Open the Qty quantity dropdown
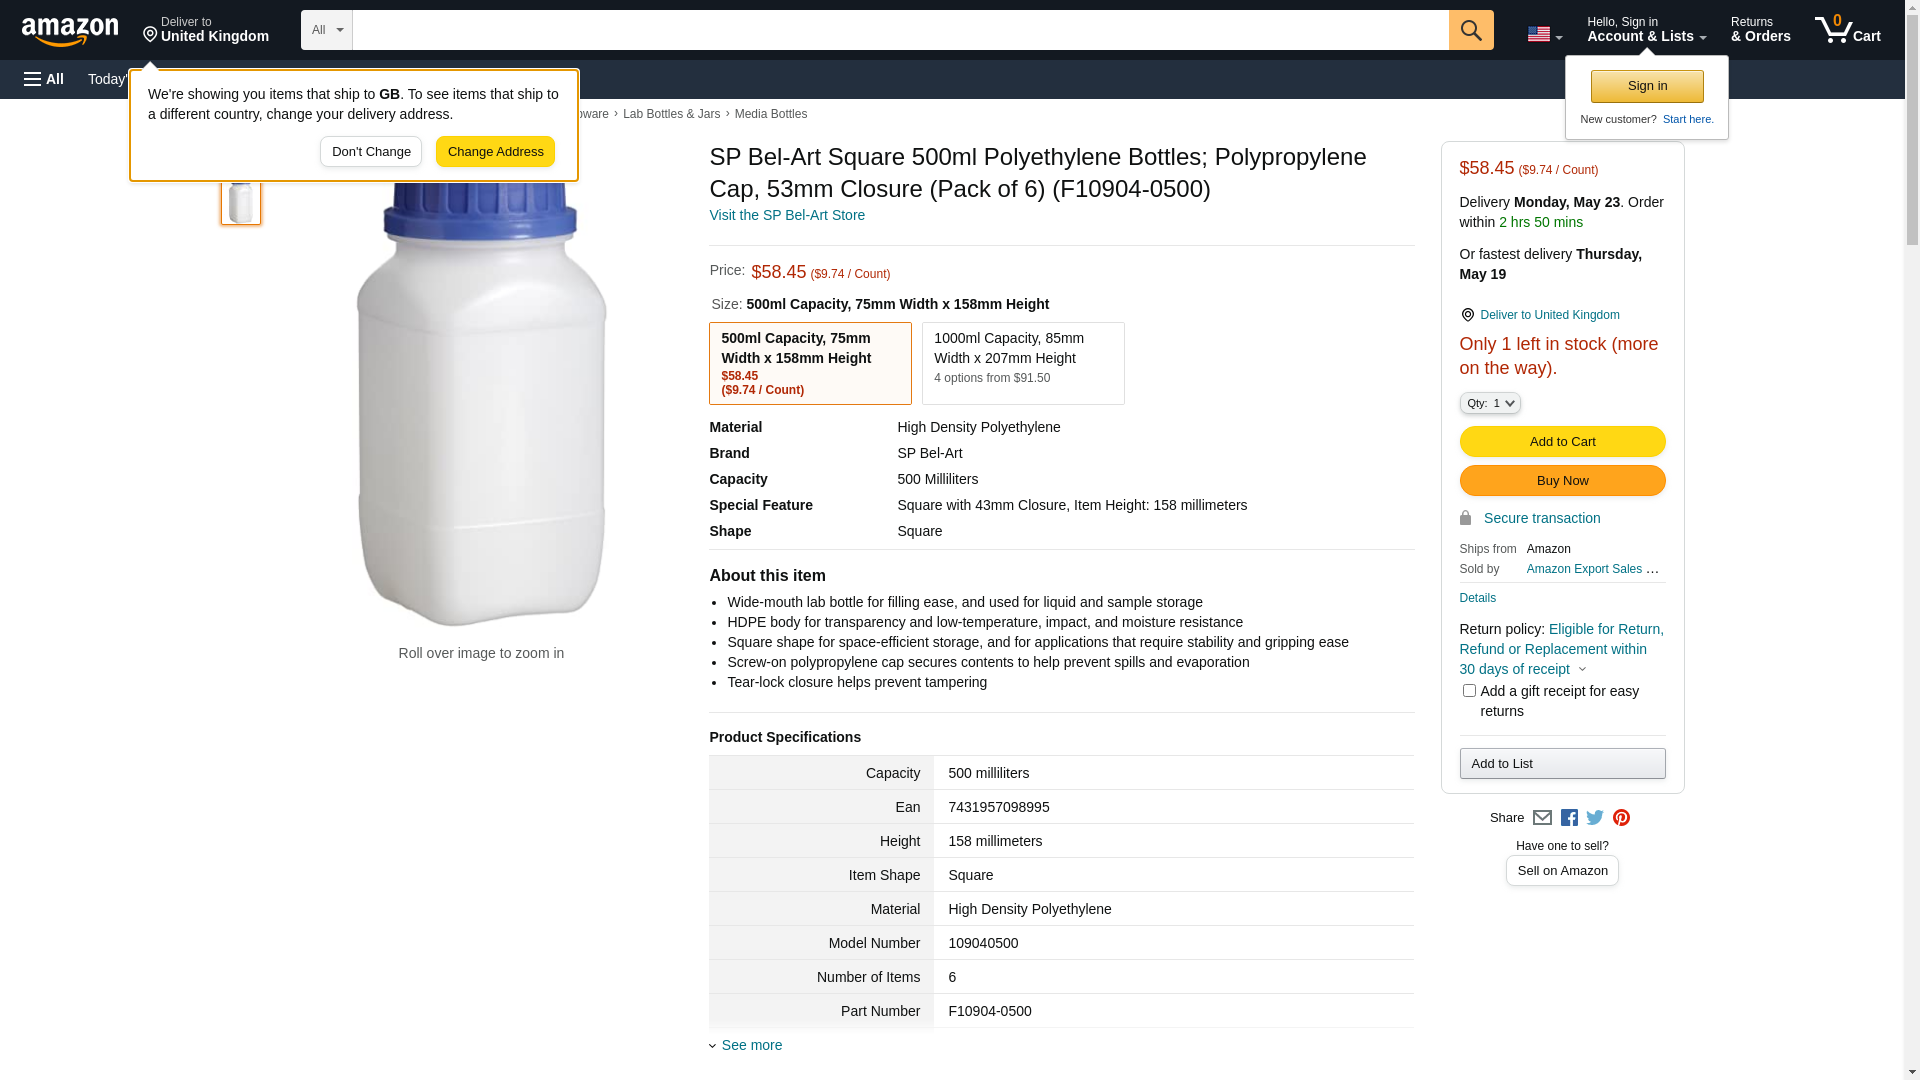The height and width of the screenshot is (1080, 1920). (x=1489, y=403)
